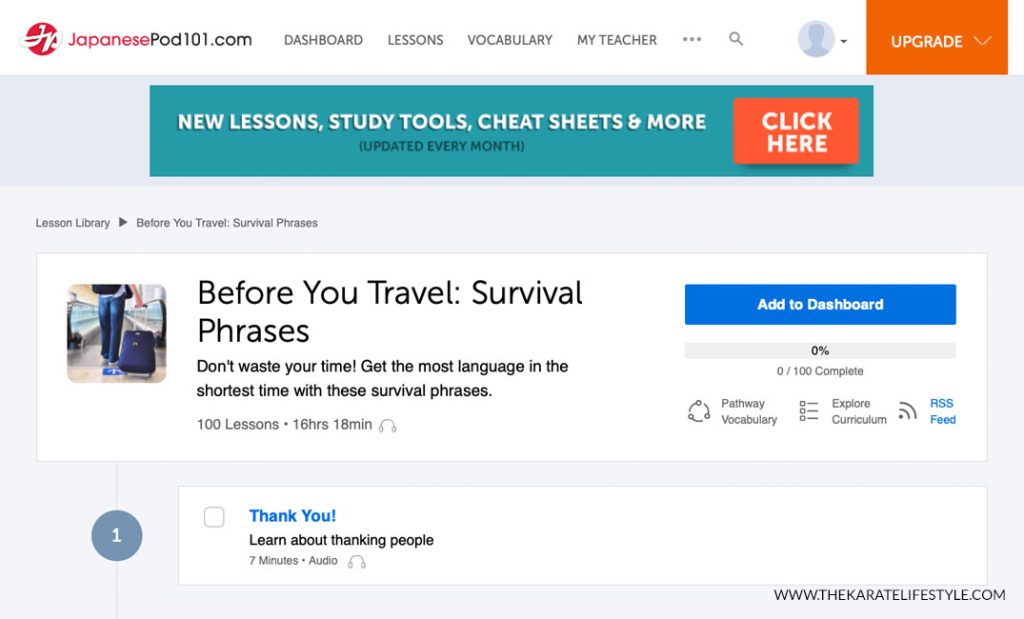Image resolution: width=1024 pixels, height=619 pixels.
Task: Expand the three-dots more menu
Action: point(692,39)
